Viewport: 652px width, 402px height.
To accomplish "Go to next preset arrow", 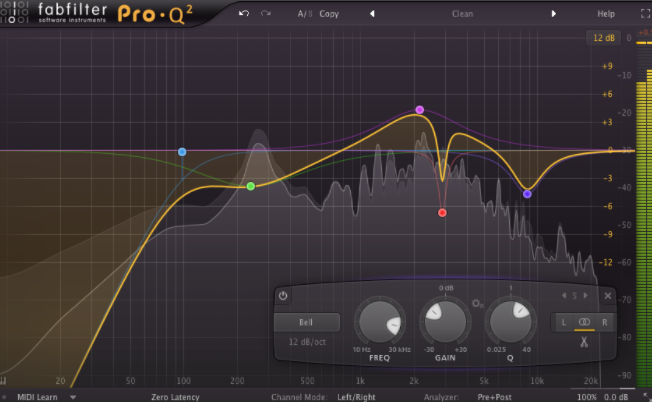I will (553, 14).
